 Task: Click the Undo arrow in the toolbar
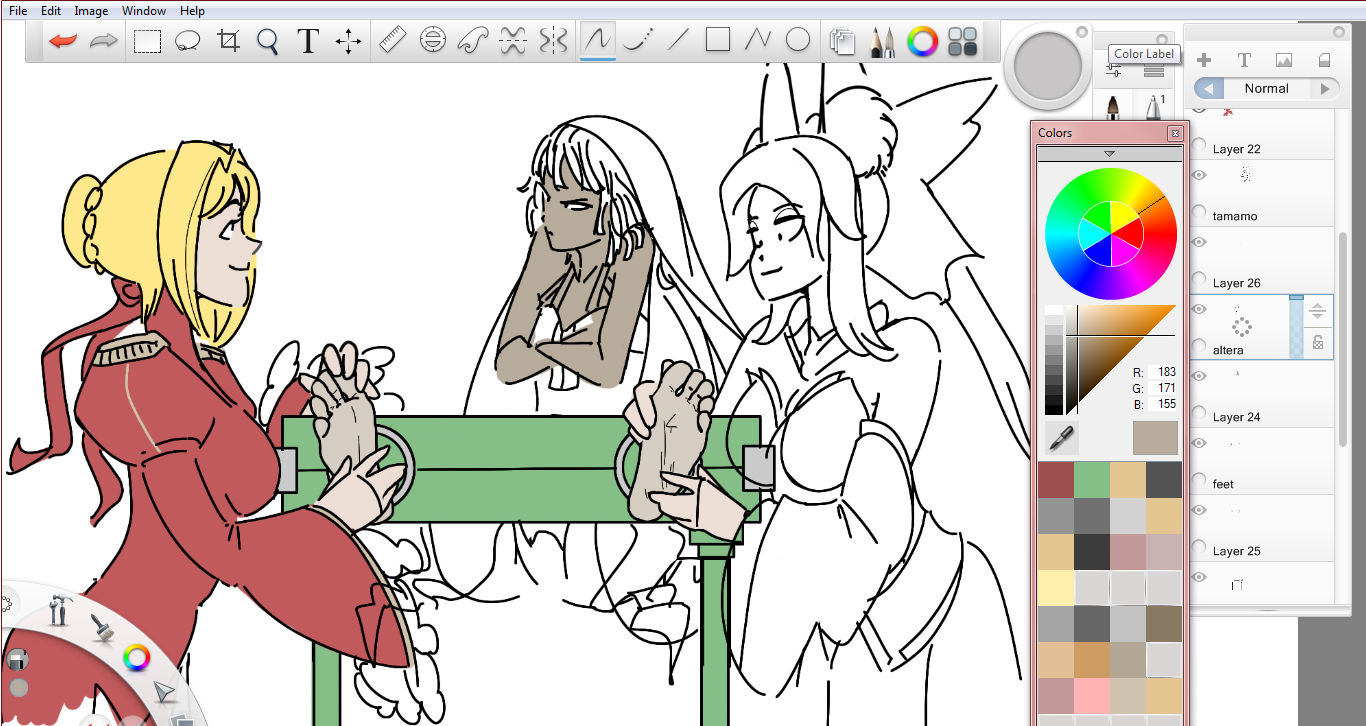coord(63,41)
